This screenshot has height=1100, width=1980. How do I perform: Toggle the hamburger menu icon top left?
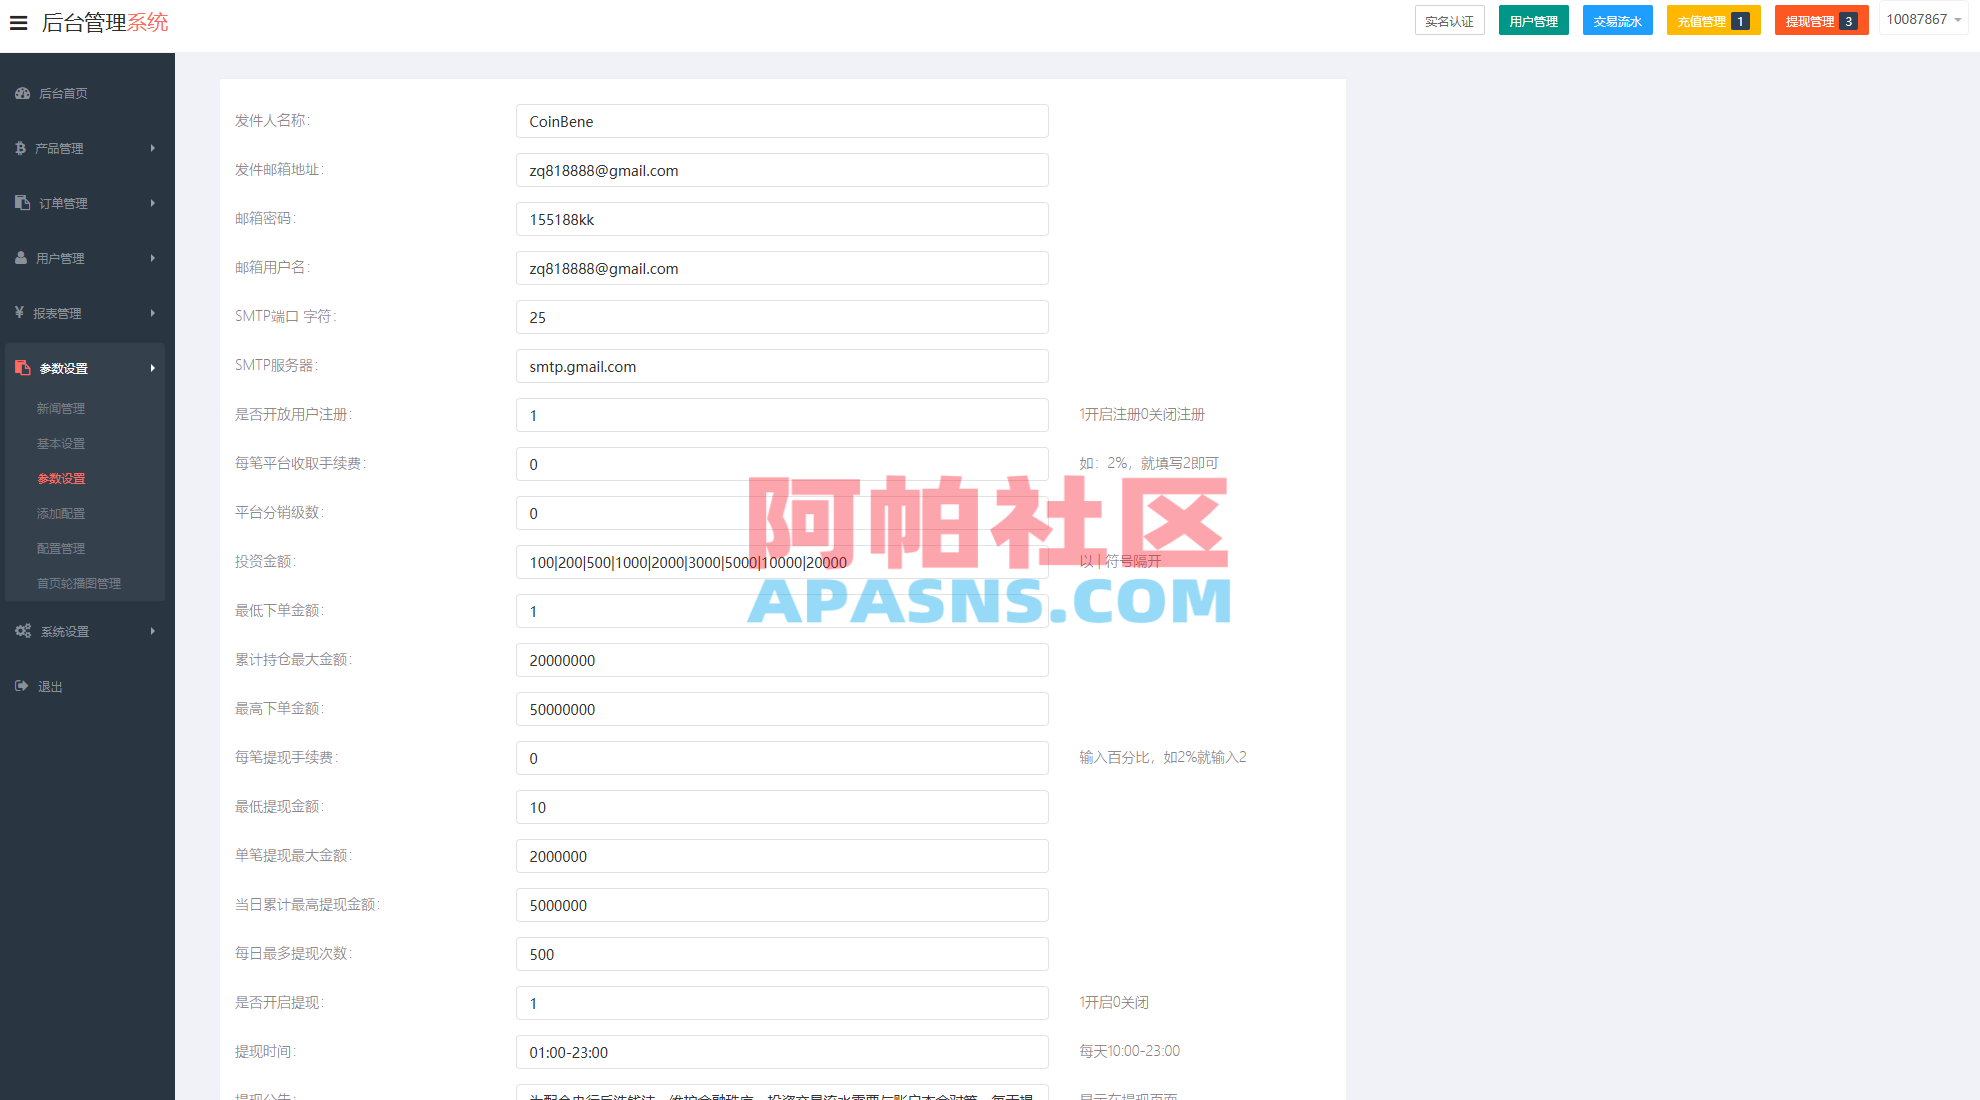click(x=18, y=23)
